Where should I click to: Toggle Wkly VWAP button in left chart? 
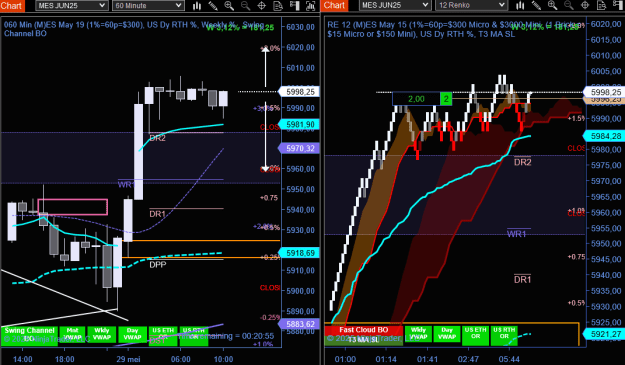pyautogui.click(x=102, y=335)
